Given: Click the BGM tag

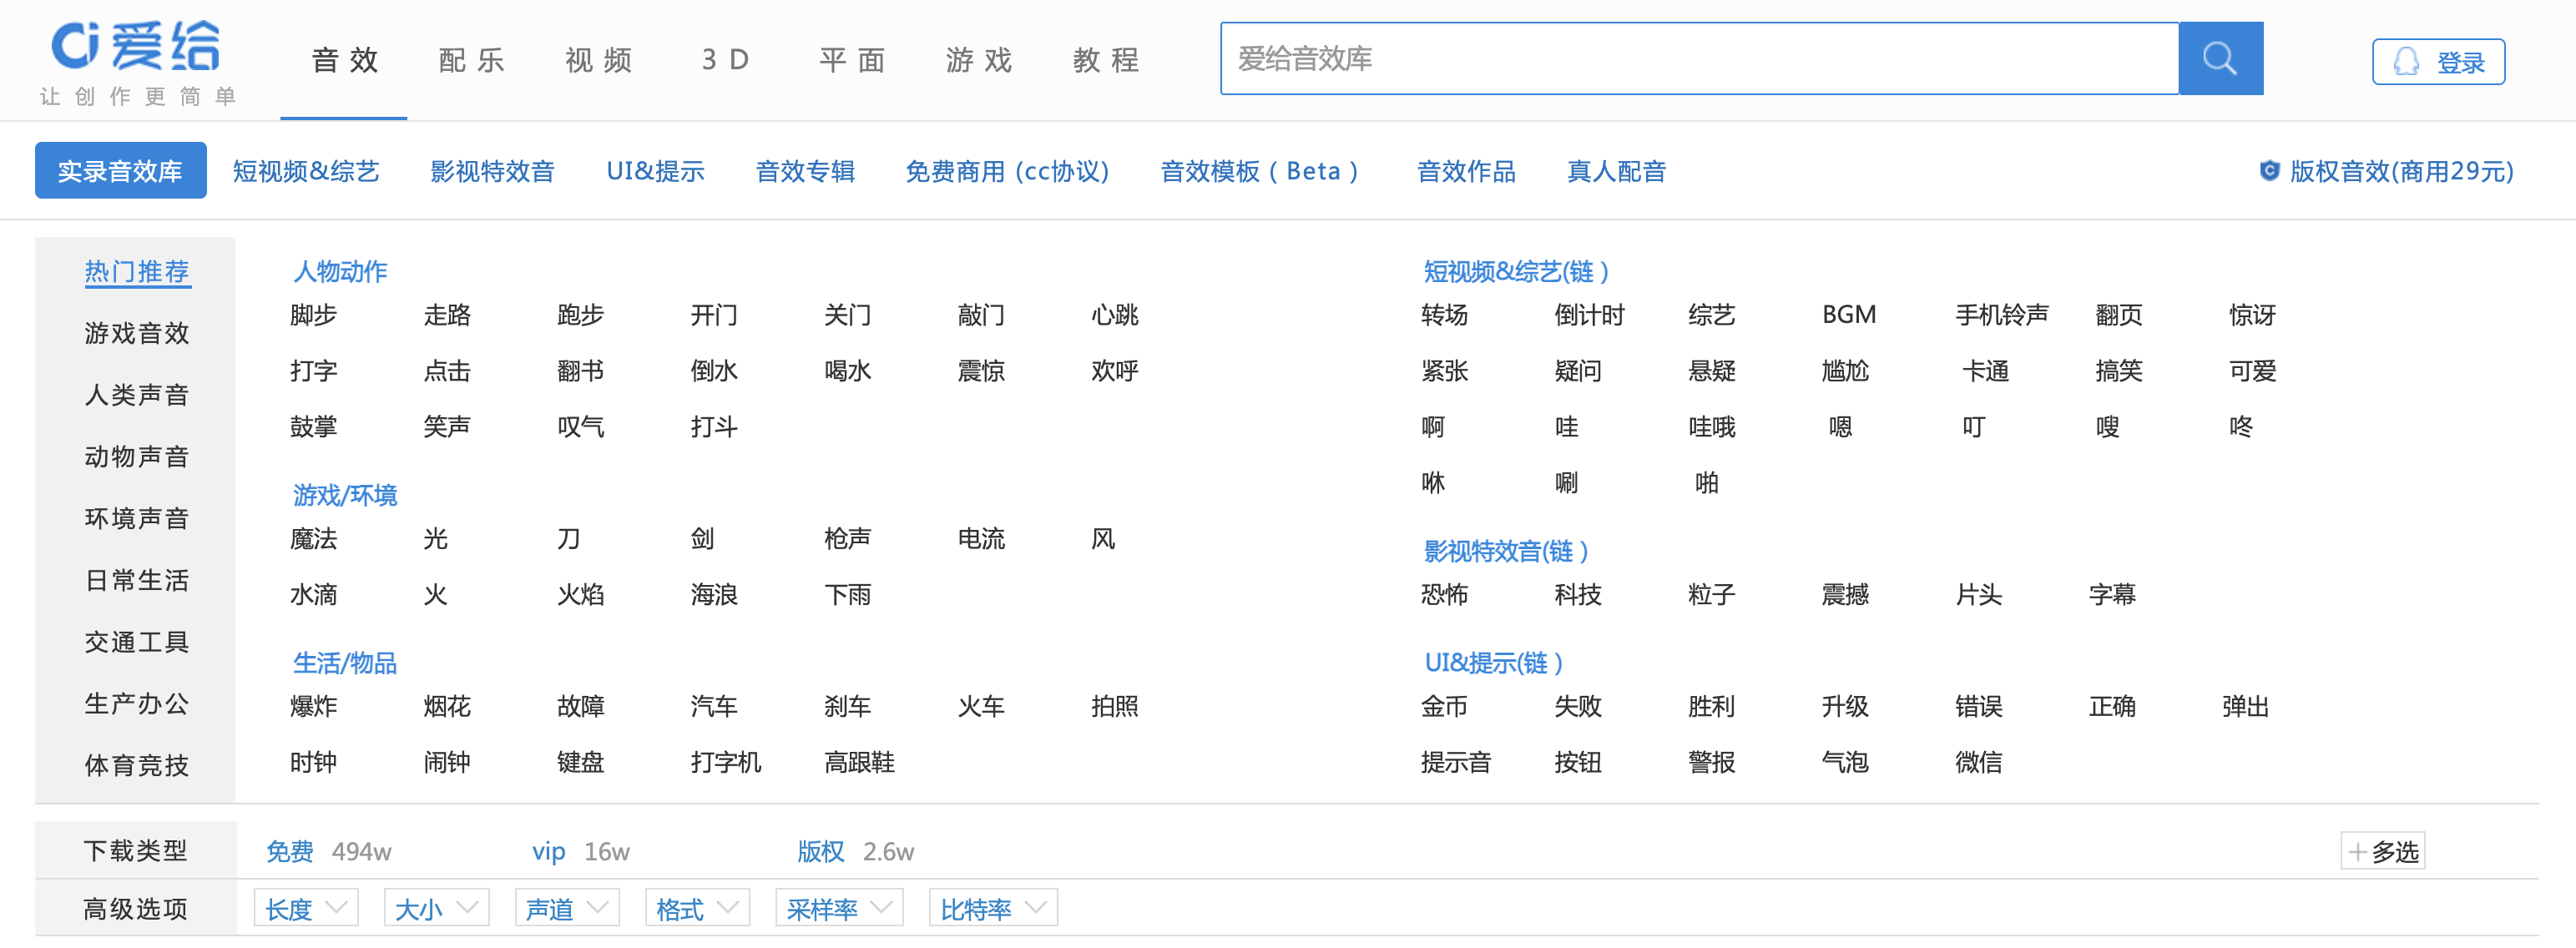Looking at the screenshot, I should [x=1849, y=315].
